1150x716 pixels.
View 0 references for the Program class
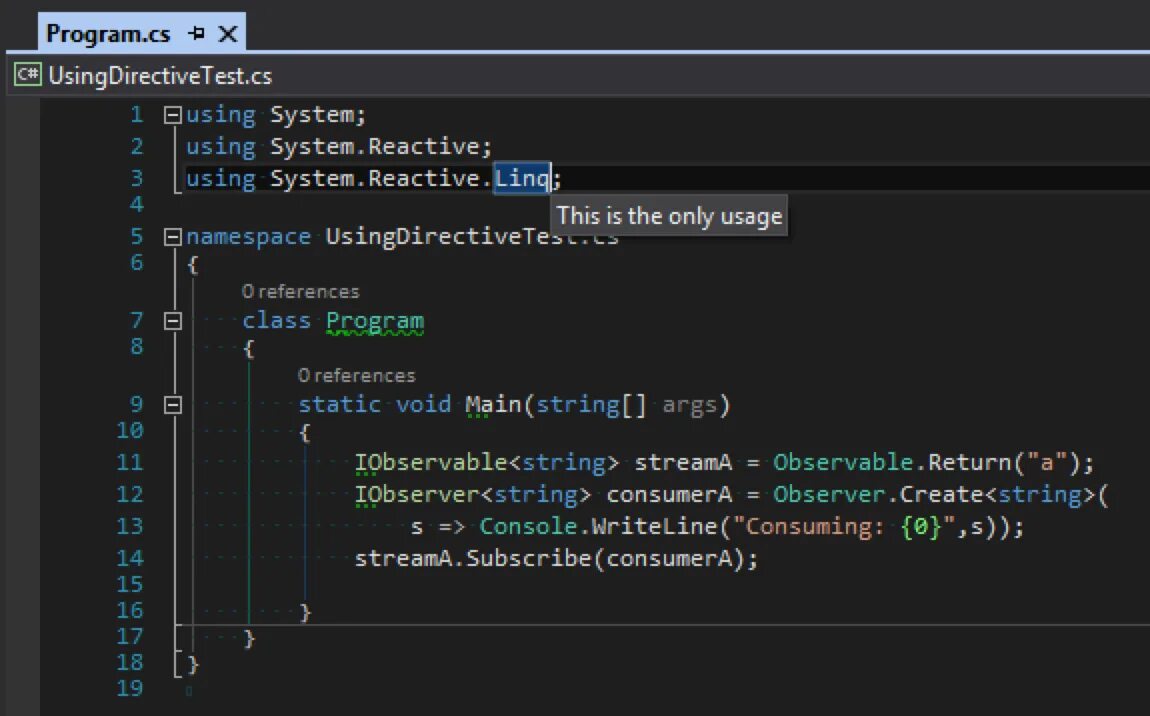pyautogui.click(x=299, y=291)
